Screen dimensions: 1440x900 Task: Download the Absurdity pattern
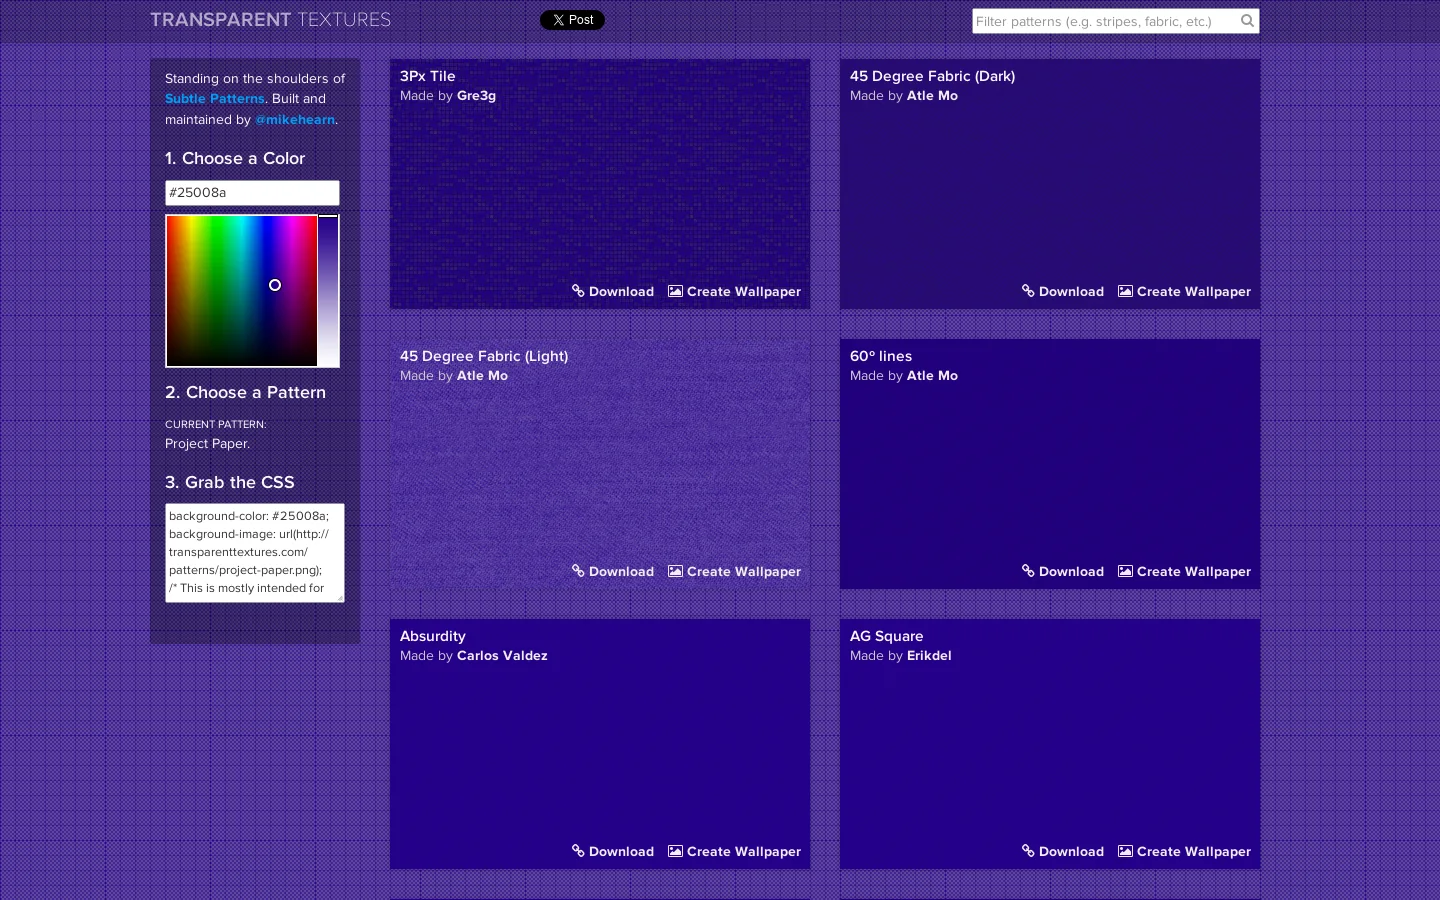coord(613,852)
